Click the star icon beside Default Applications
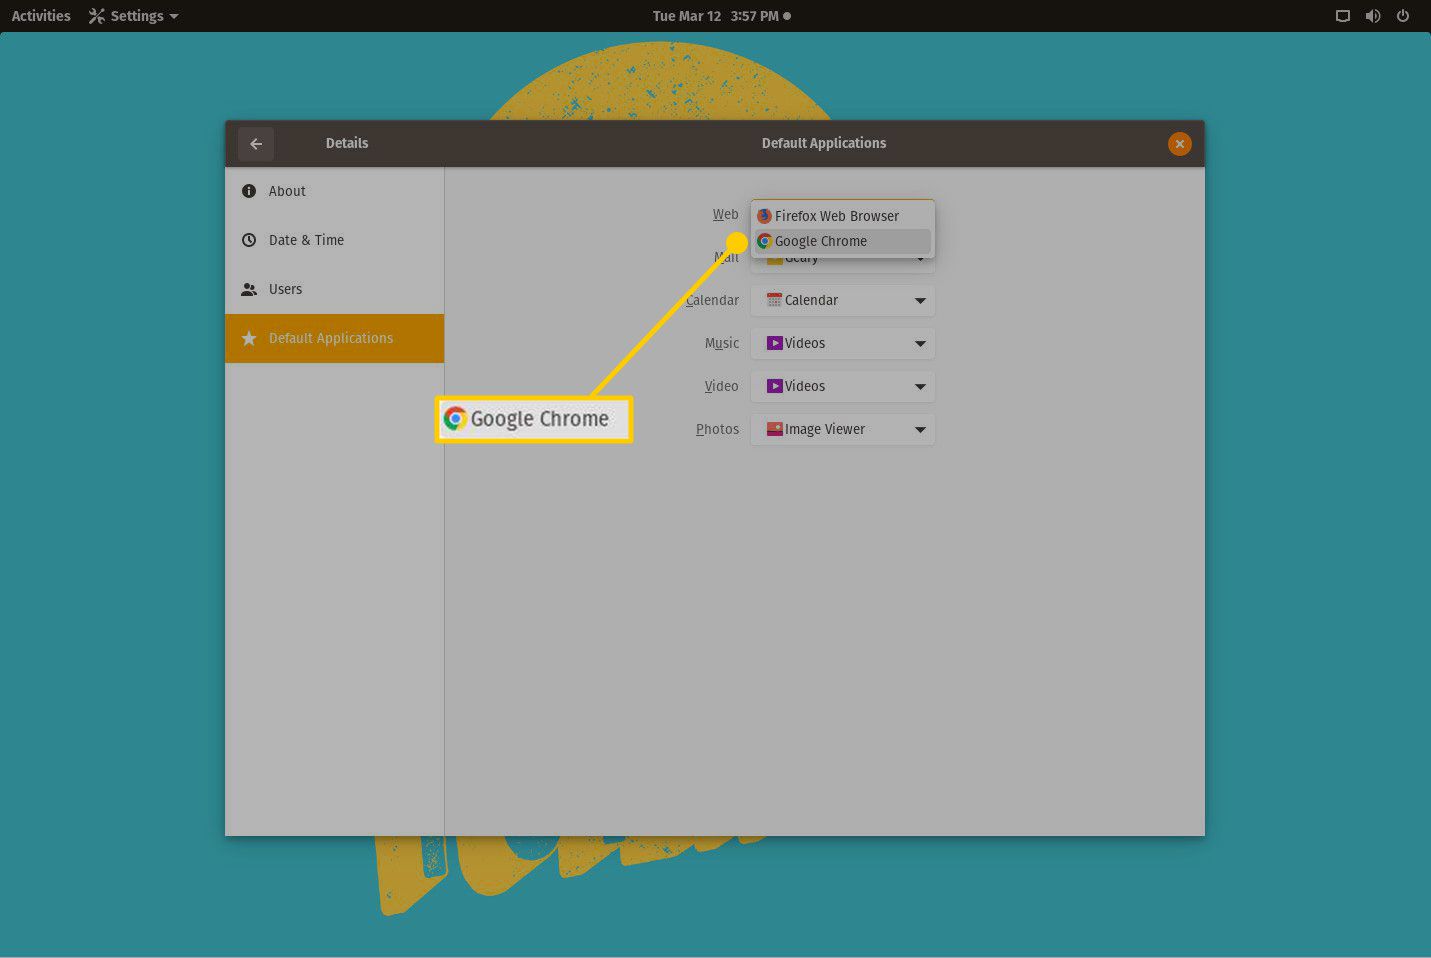The height and width of the screenshot is (958, 1431). [x=249, y=338]
